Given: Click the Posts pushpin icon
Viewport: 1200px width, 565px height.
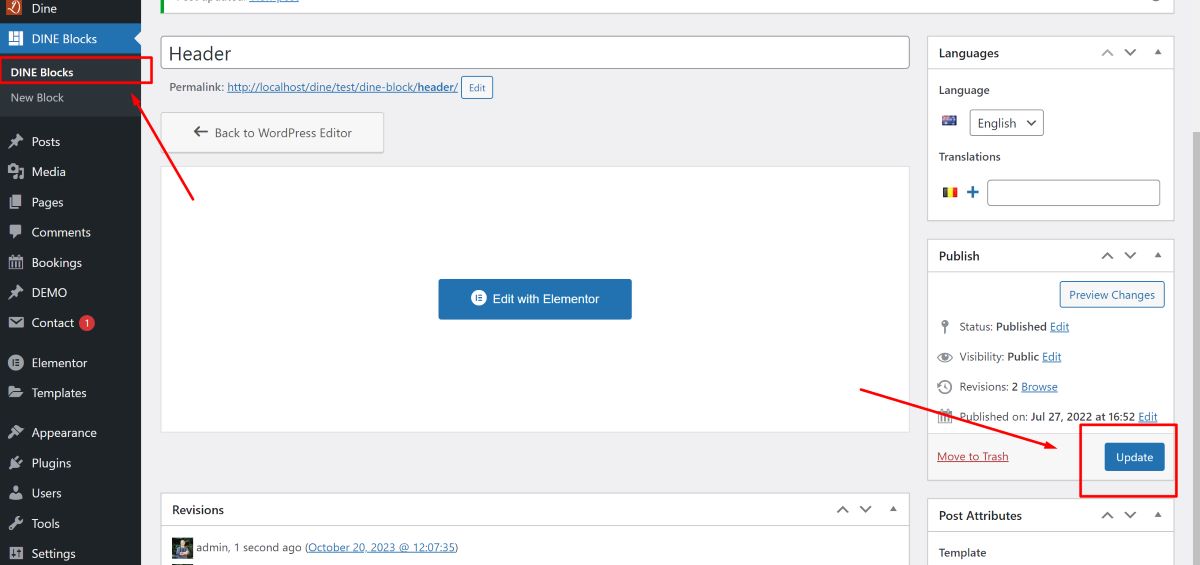Looking at the screenshot, I should pos(15,142).
